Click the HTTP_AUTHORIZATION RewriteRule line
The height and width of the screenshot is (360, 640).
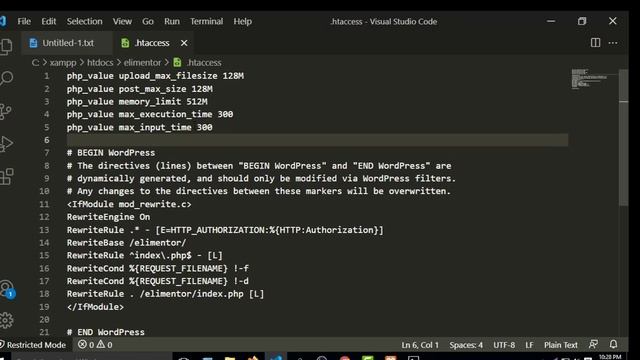tap(225, 230)
